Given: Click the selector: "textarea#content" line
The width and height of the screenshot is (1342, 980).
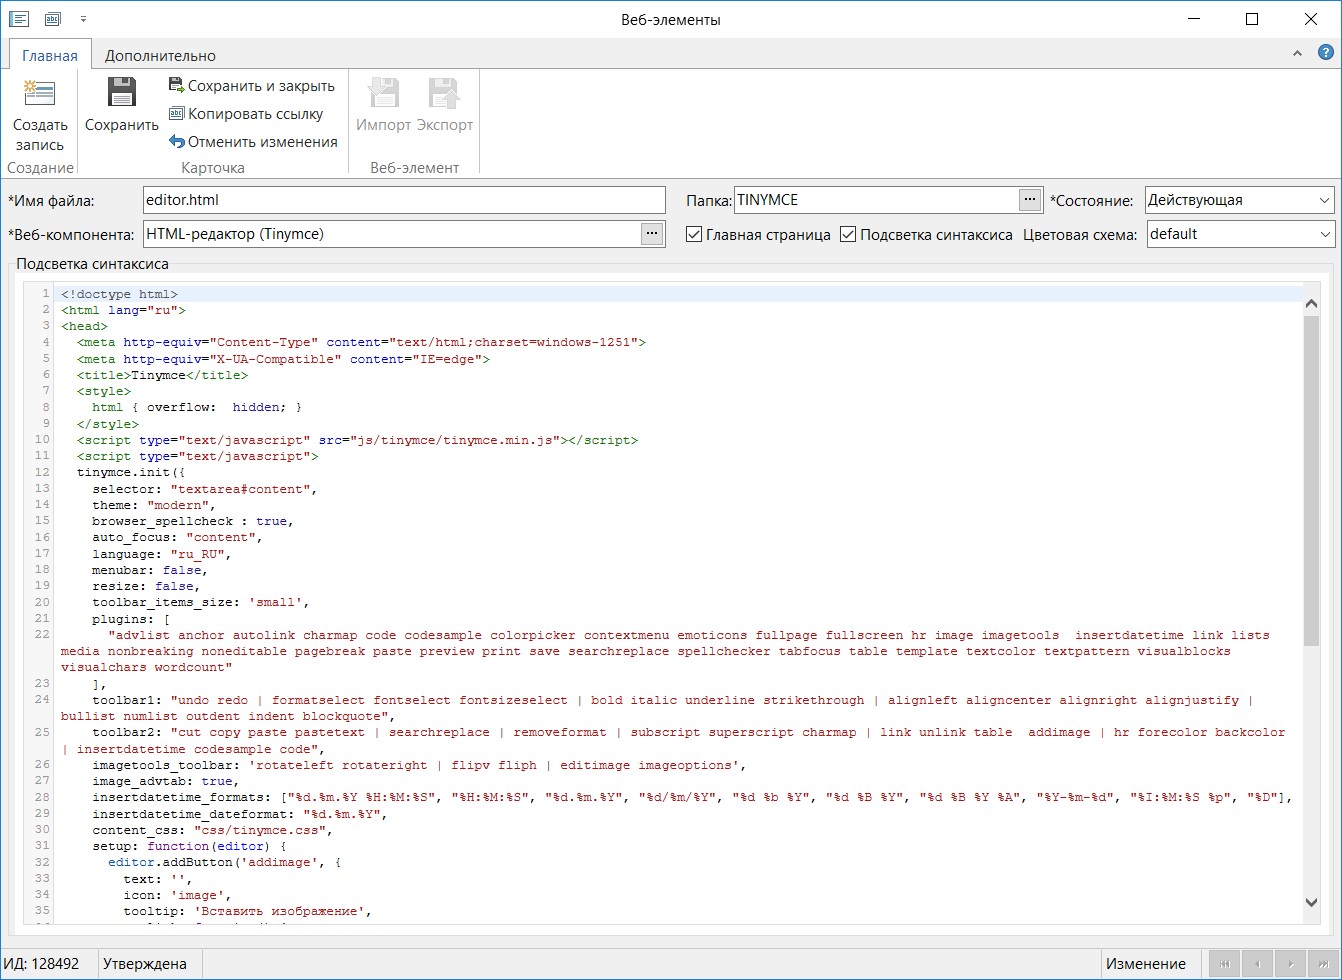Looking at the screenshot, I should click(x=205, y=489).
